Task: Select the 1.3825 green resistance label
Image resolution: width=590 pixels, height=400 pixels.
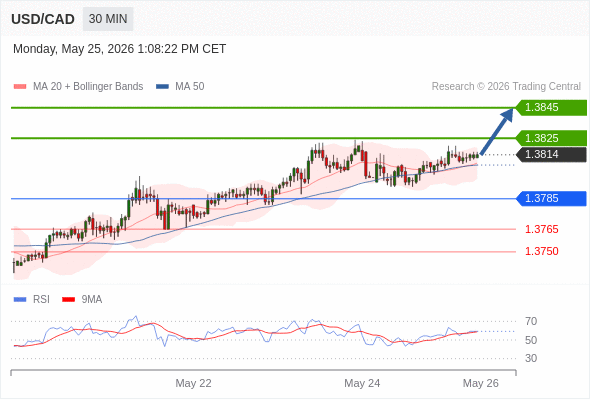Action: point(551,138)
